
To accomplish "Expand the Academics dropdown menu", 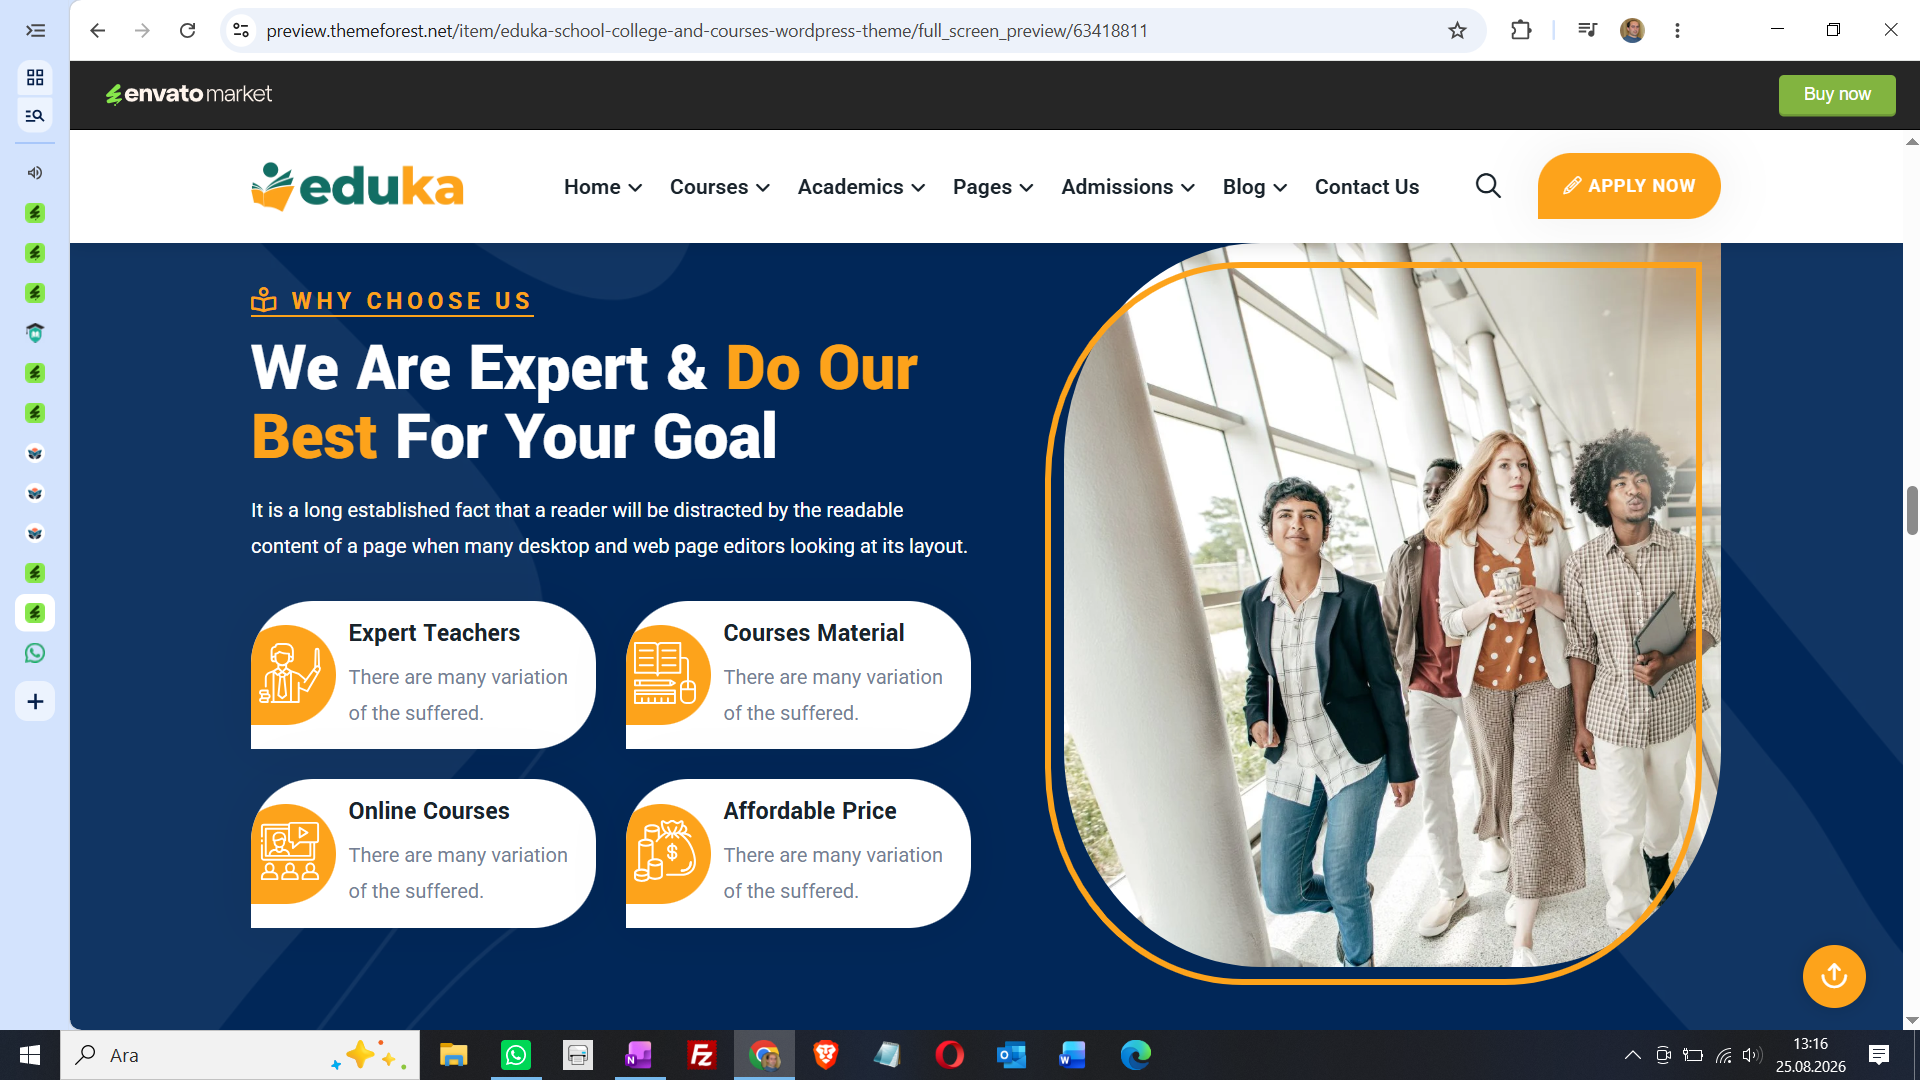I will coord(861,187).
